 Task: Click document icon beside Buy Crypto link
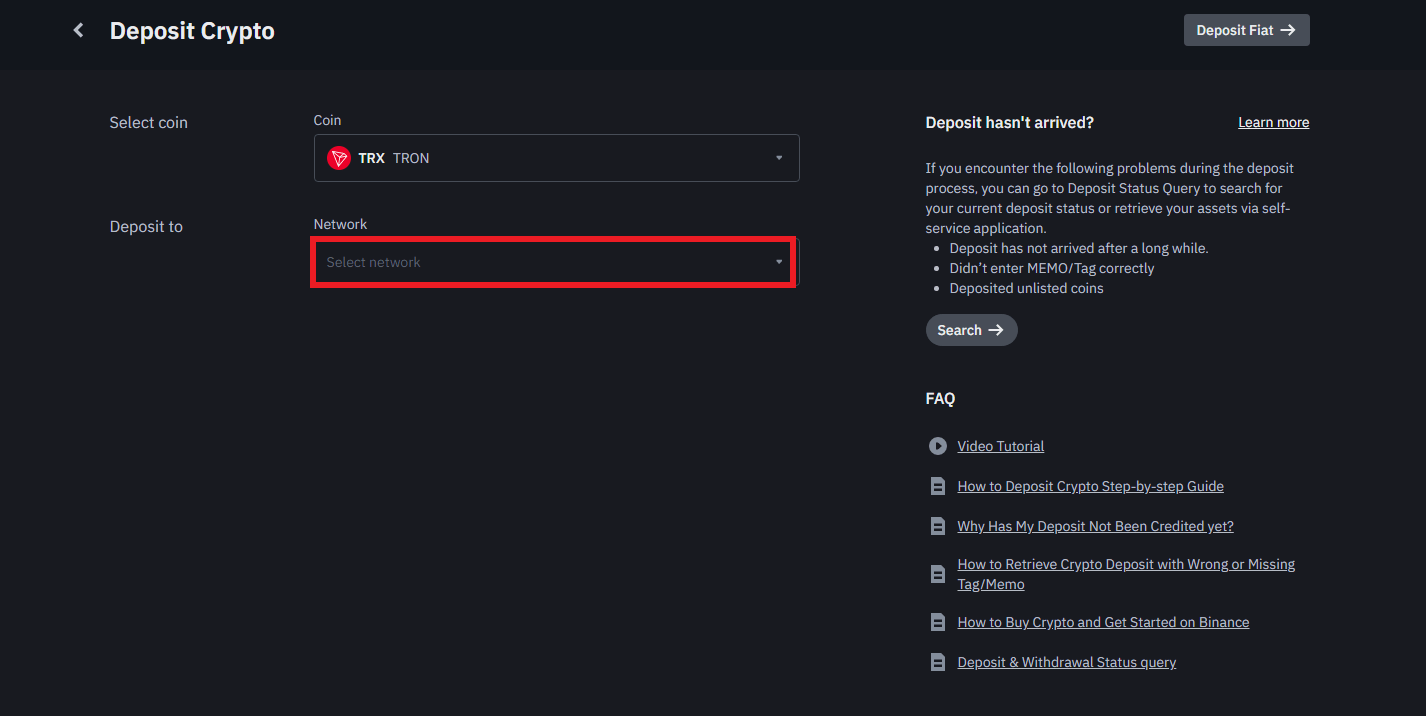(x=937, y=622)
